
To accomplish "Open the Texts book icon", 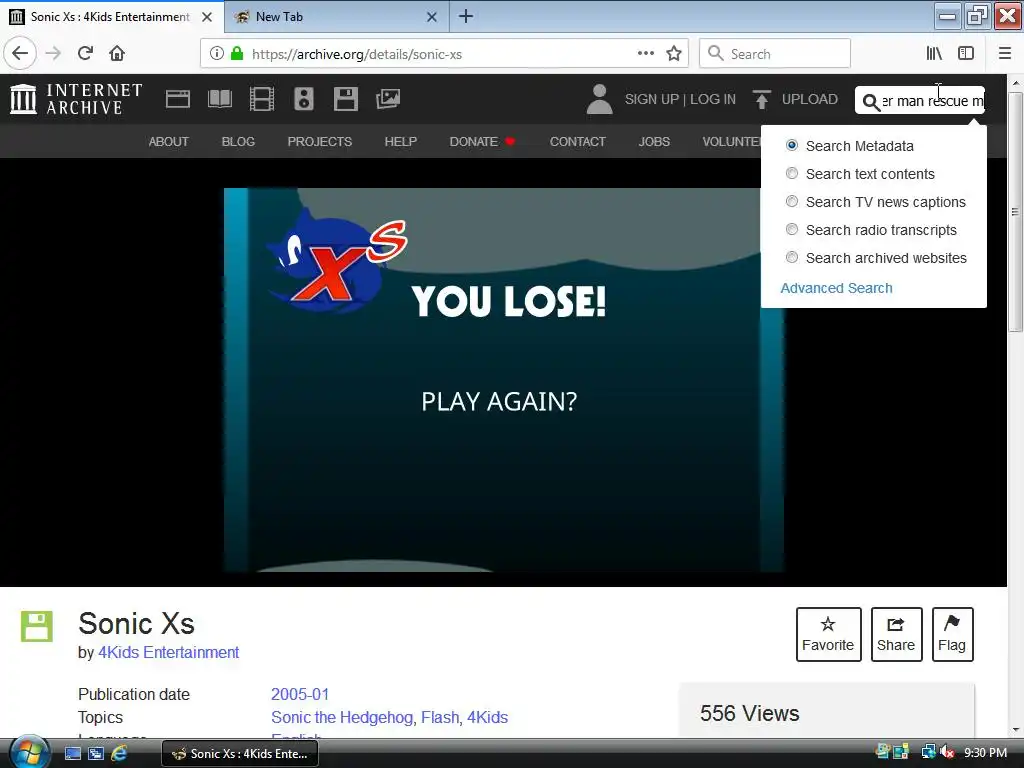I will point(219,99).
